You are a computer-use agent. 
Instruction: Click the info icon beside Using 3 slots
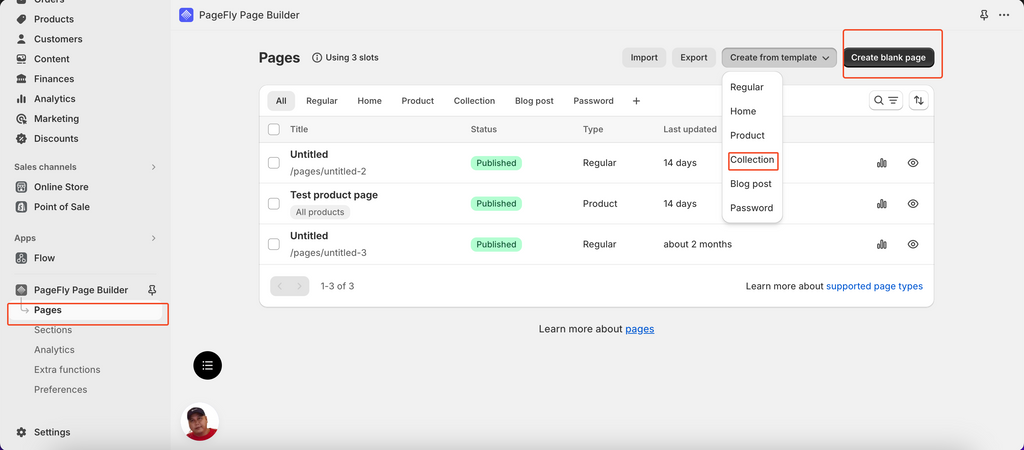[x=317, y=57]
